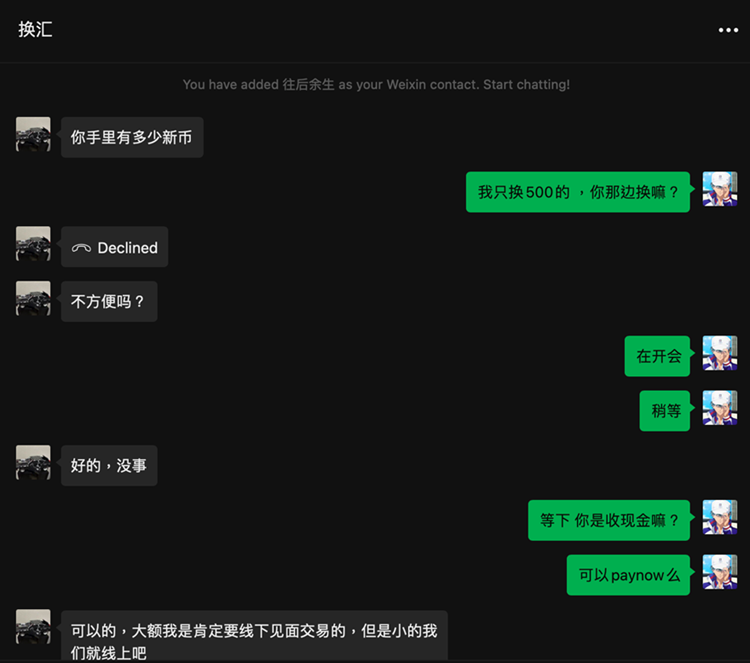Click the Declined call message bubble
750x663 pixels.
pos(115,248)
